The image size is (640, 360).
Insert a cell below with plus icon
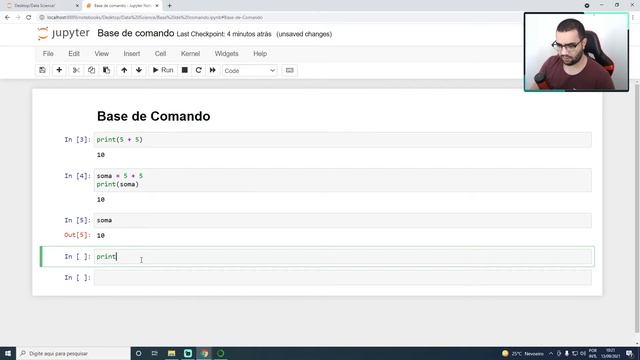pyautogui.click(x=59, y=70)
